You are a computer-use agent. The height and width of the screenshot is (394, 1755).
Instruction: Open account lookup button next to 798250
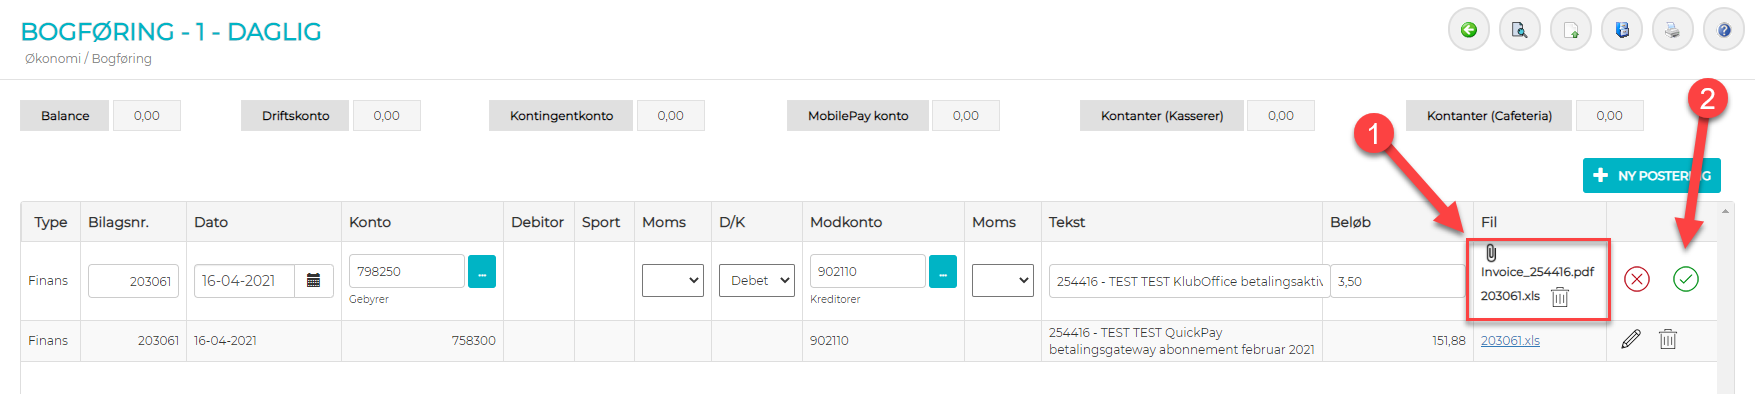click(x=482, y=271)
